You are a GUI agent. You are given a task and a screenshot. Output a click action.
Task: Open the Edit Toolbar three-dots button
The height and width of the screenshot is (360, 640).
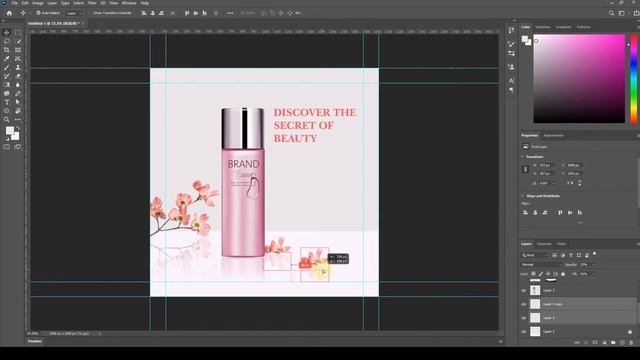click(18, 120)
